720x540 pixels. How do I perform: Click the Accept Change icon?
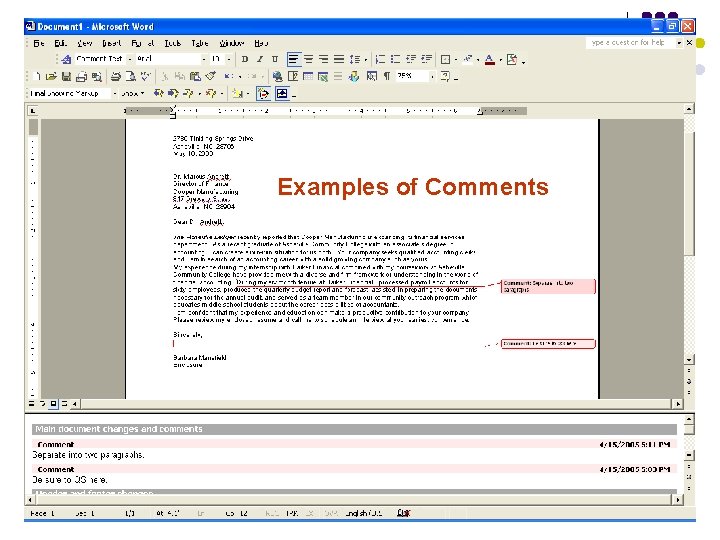188,94
